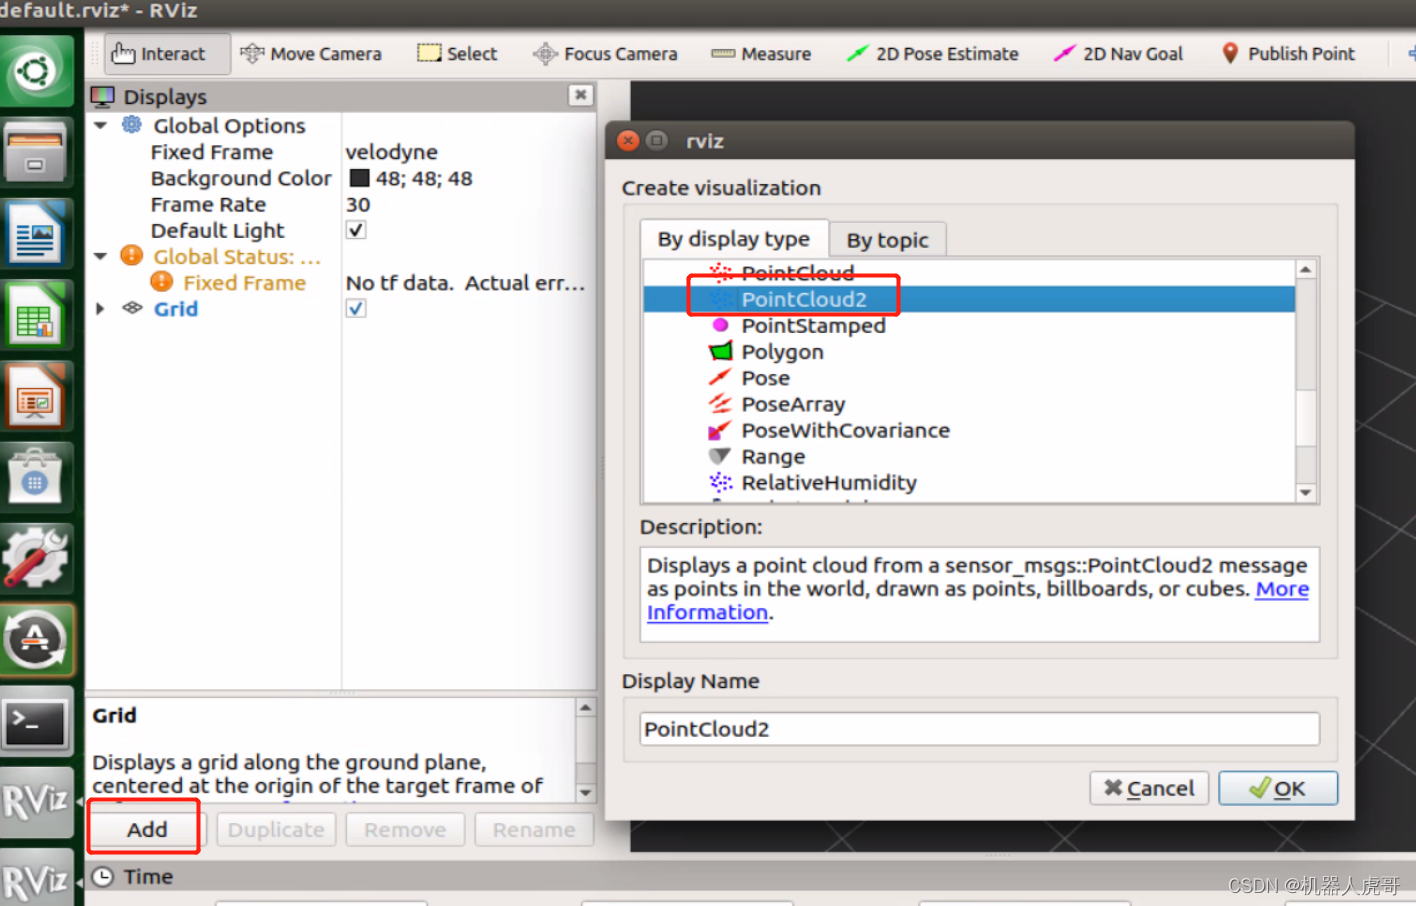
Task: Collapse the Global Options tree node
Action: point(101,126)
